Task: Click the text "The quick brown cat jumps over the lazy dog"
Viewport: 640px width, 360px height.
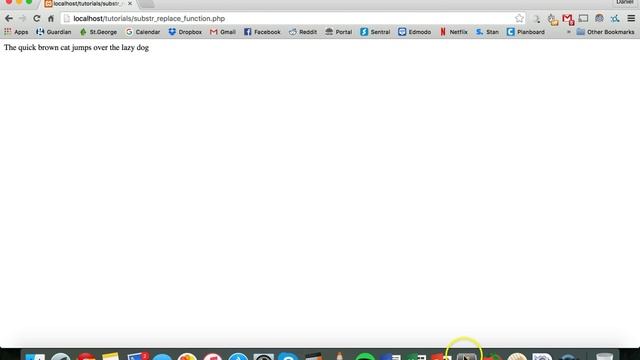Action: tap(76, 47)
